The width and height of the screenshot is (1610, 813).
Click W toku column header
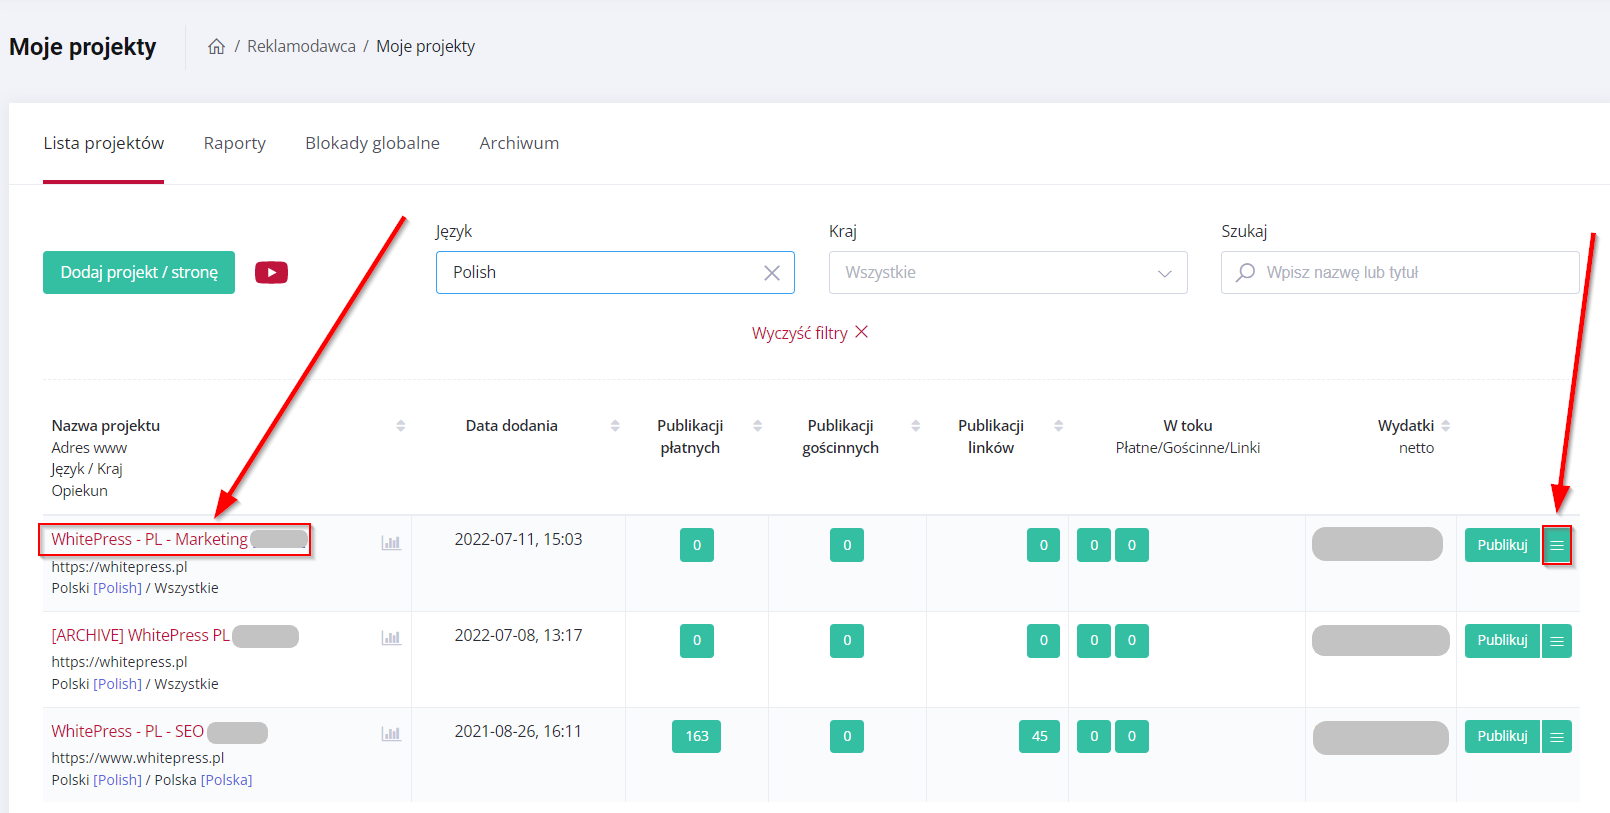click(x=1188, y=426)
